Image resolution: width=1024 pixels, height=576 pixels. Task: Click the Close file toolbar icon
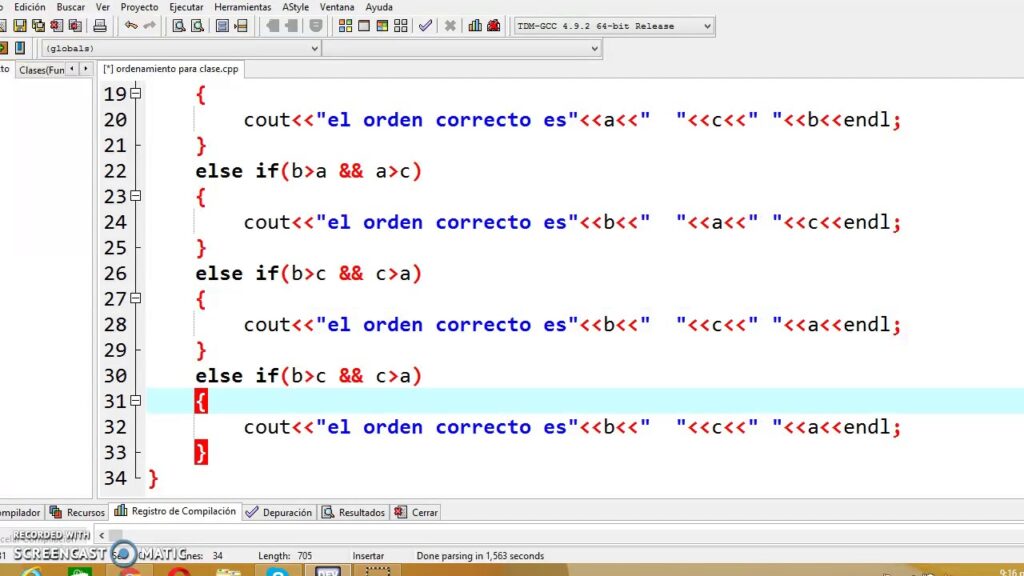(x=57, y=26)
